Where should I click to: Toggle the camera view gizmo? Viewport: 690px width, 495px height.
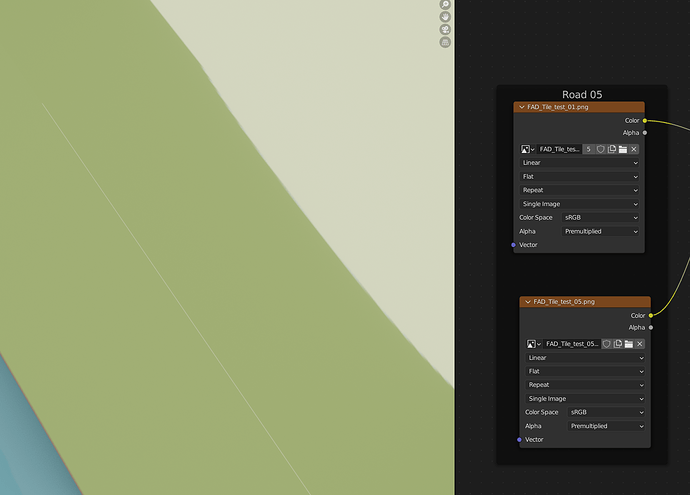click(x=445, y=29)
